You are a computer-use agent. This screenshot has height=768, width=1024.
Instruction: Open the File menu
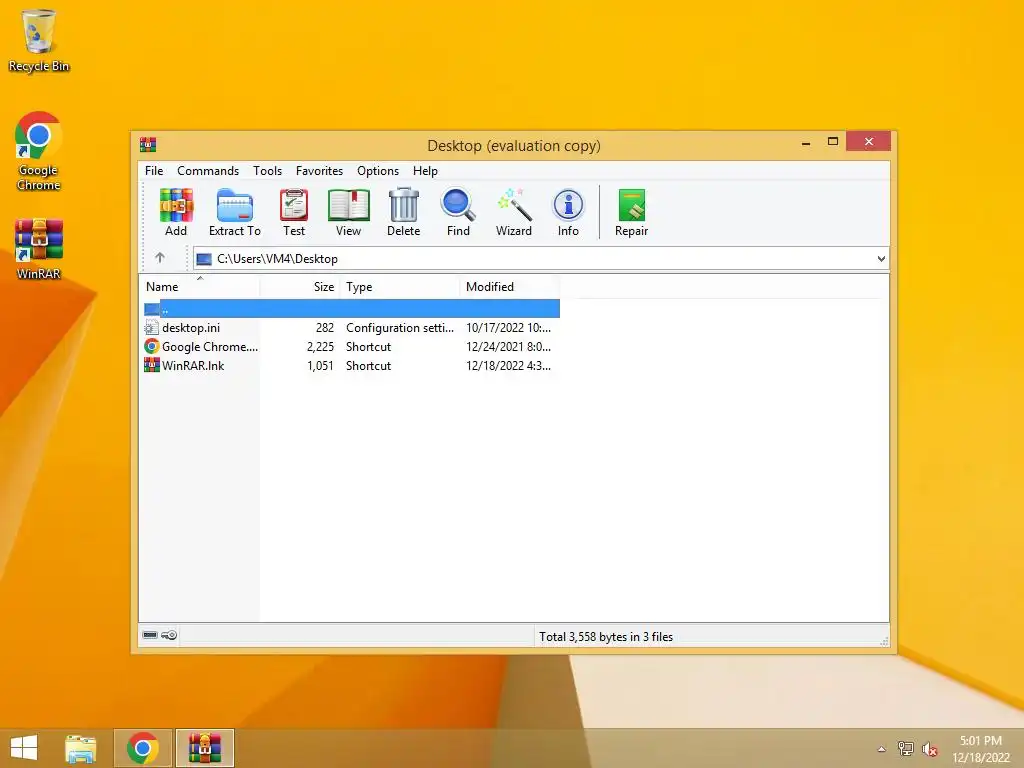(x=154, y=170)
